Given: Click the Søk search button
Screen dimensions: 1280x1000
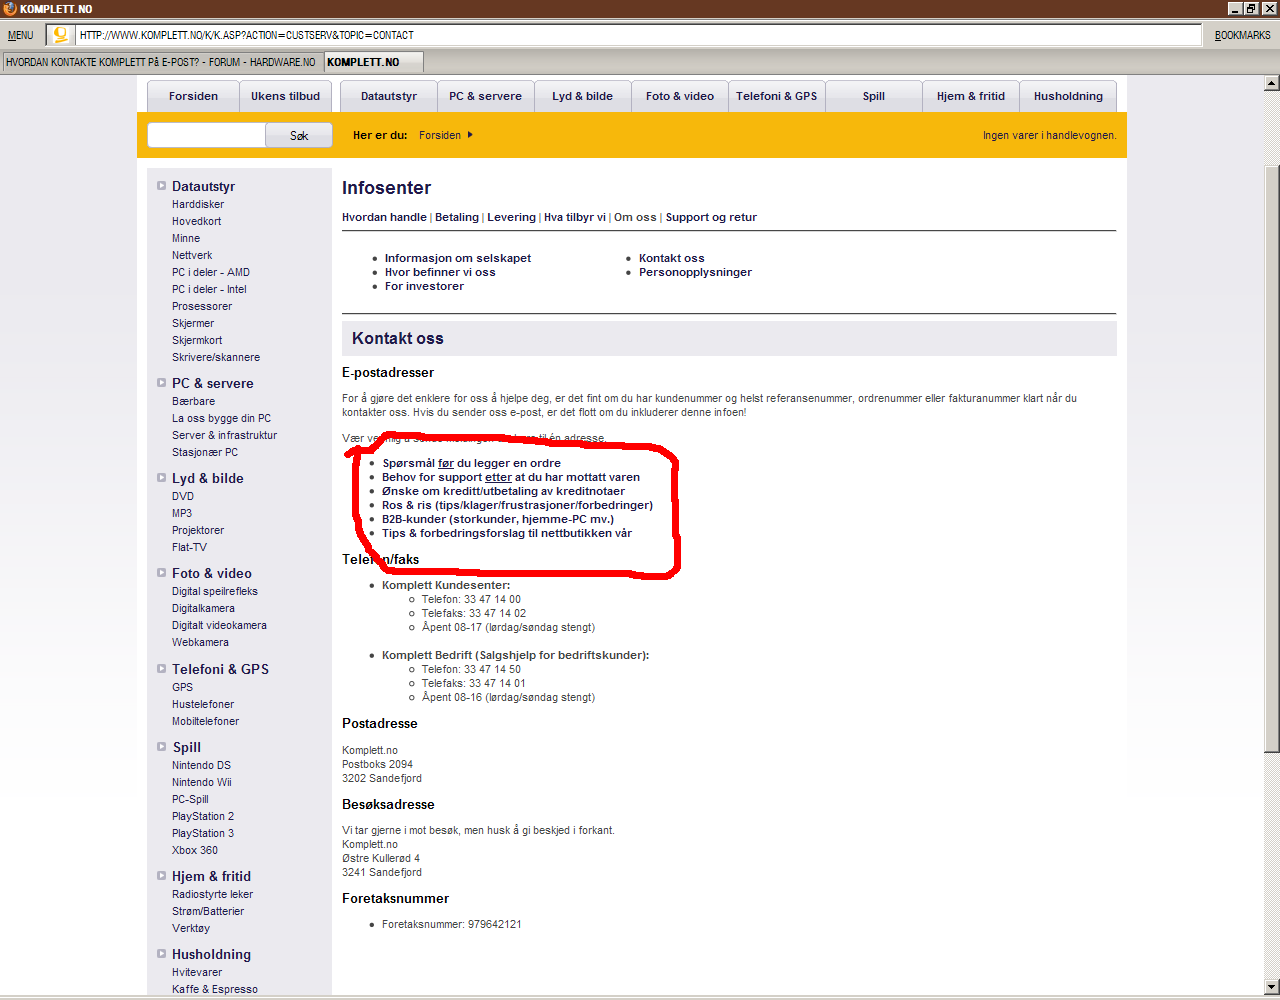Looking at the screenshot, I should click(299, 135).
